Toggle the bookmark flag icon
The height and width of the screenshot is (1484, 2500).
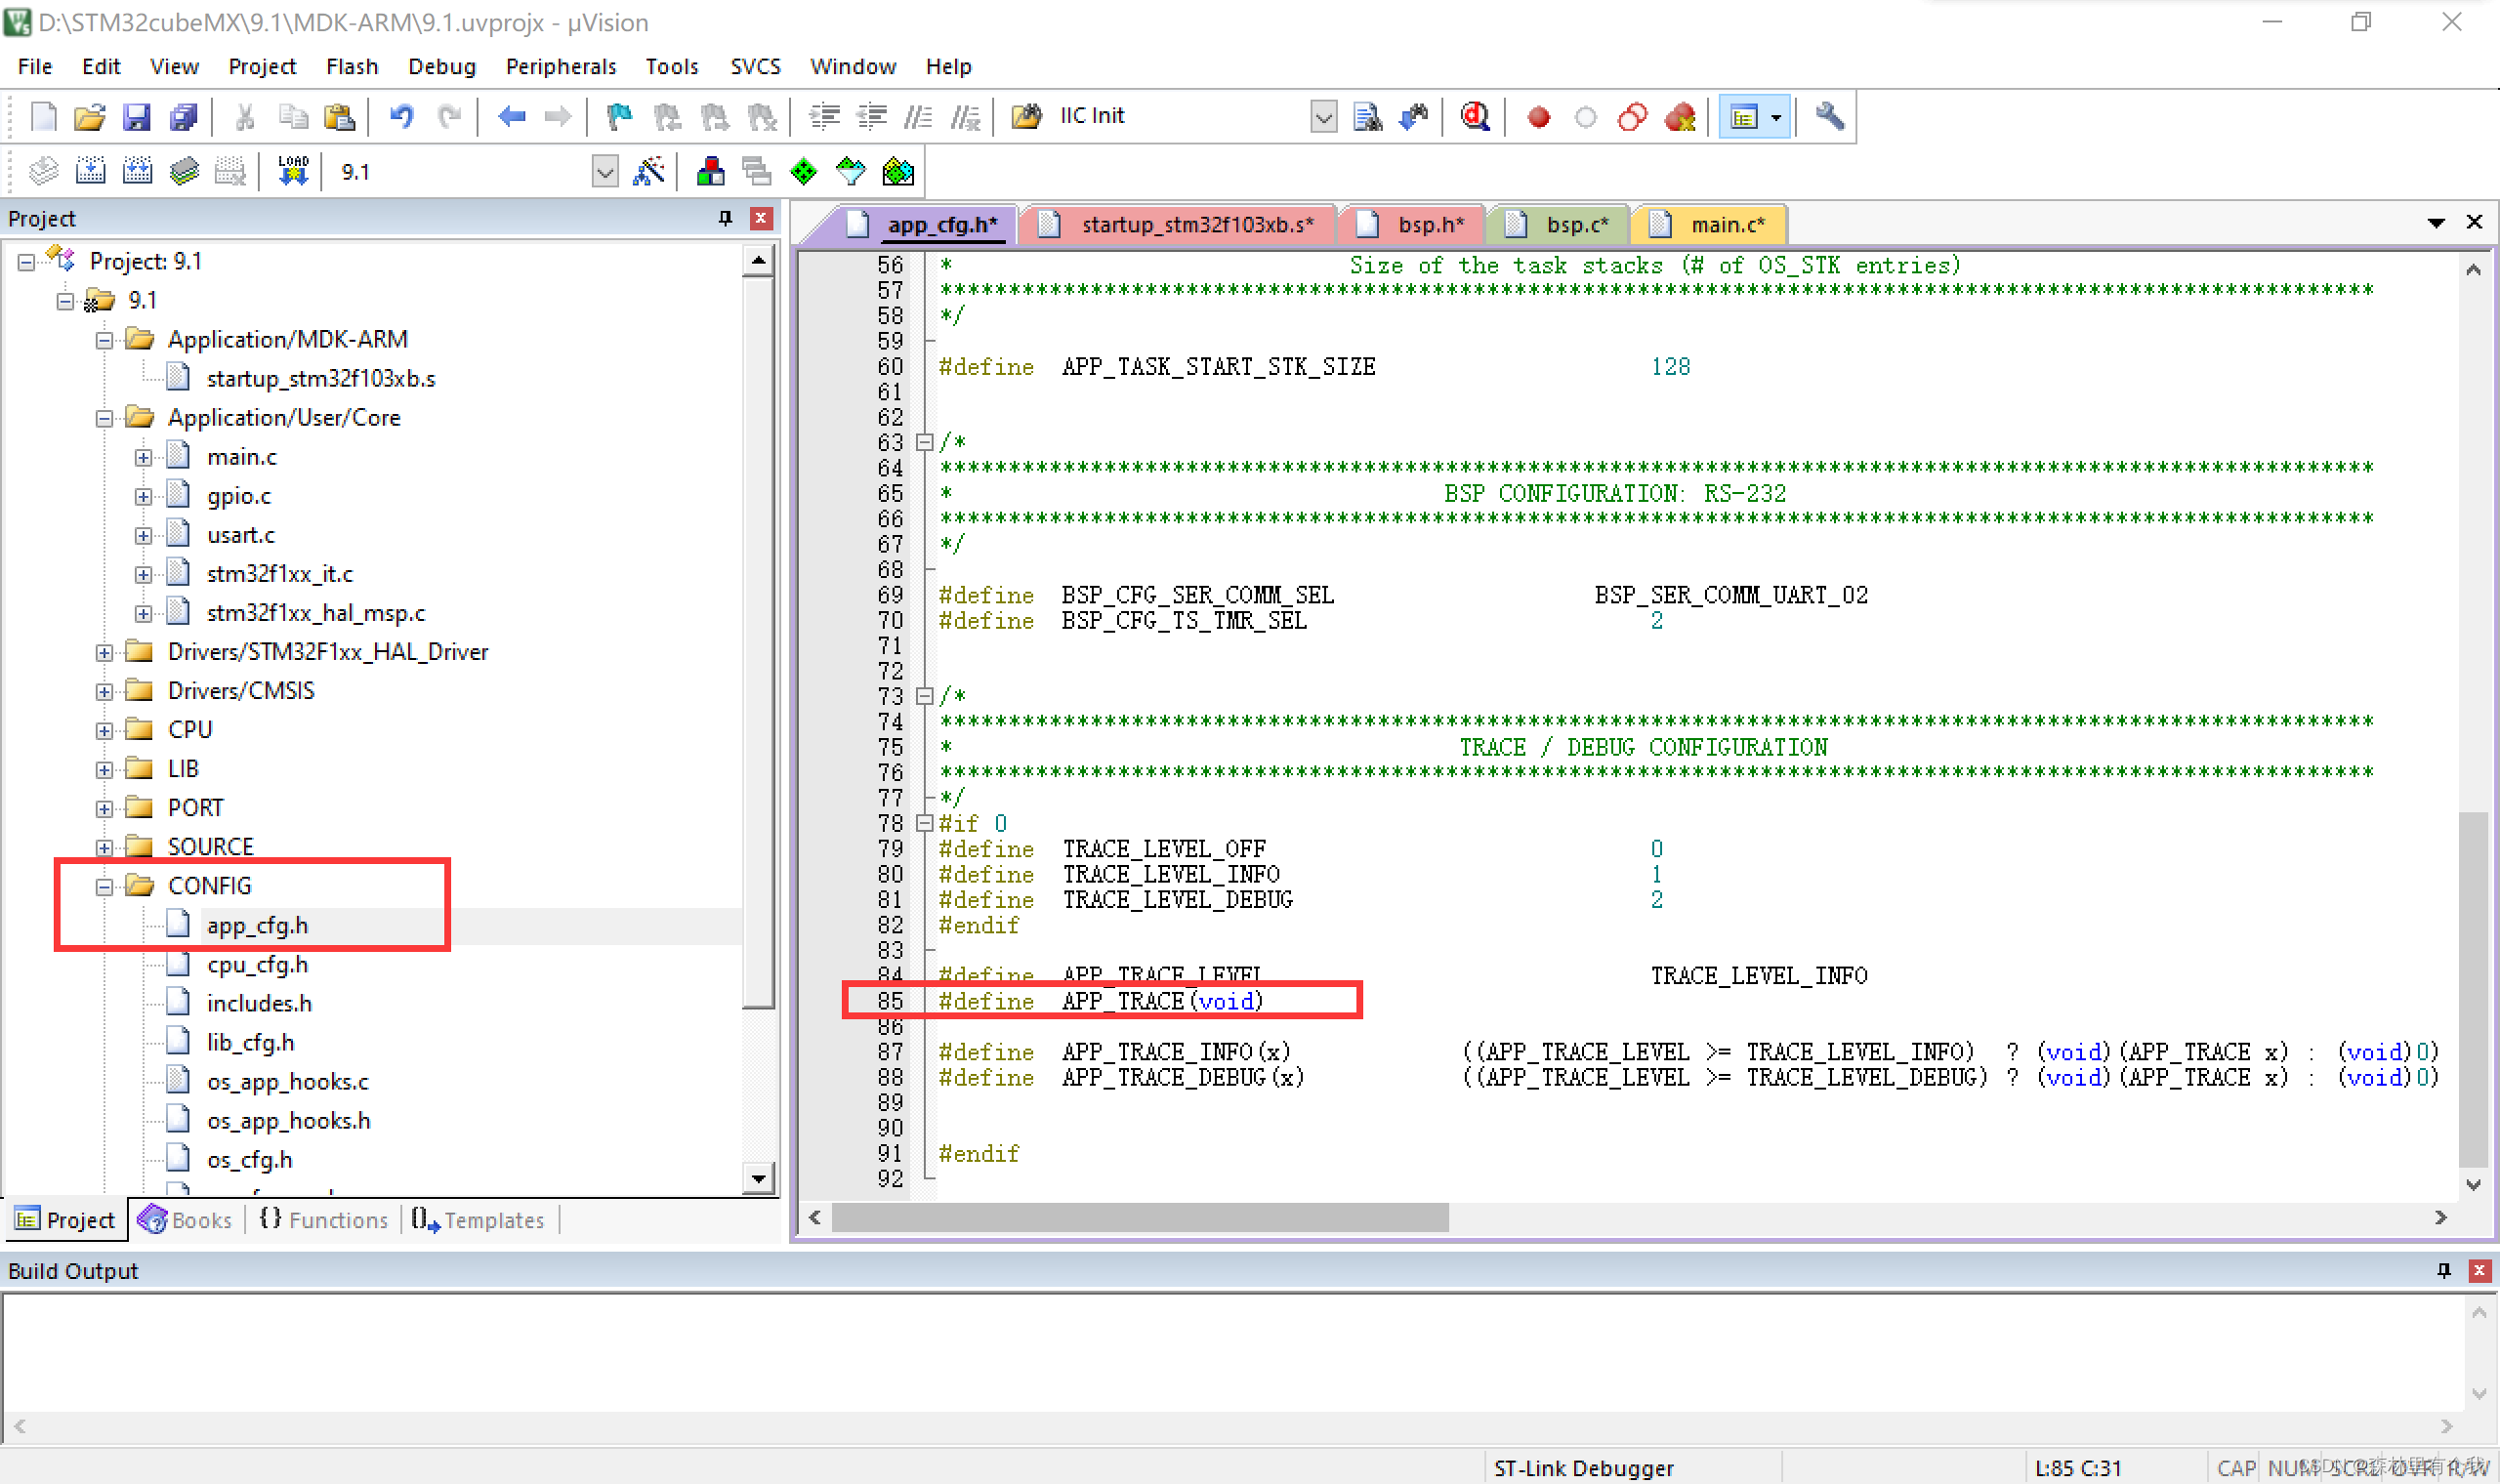click(x=619, y=117)
